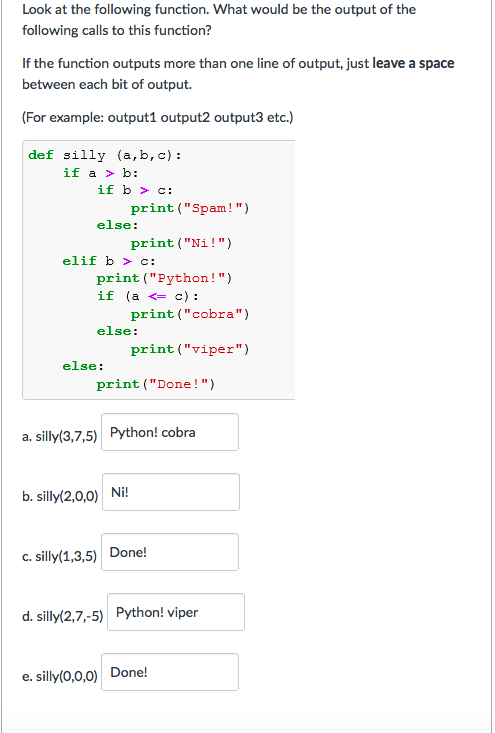The image size is (495, 733).
Task: Click the label 'b. silly(2,0,0)'
Action: click(x=60, y=496)
